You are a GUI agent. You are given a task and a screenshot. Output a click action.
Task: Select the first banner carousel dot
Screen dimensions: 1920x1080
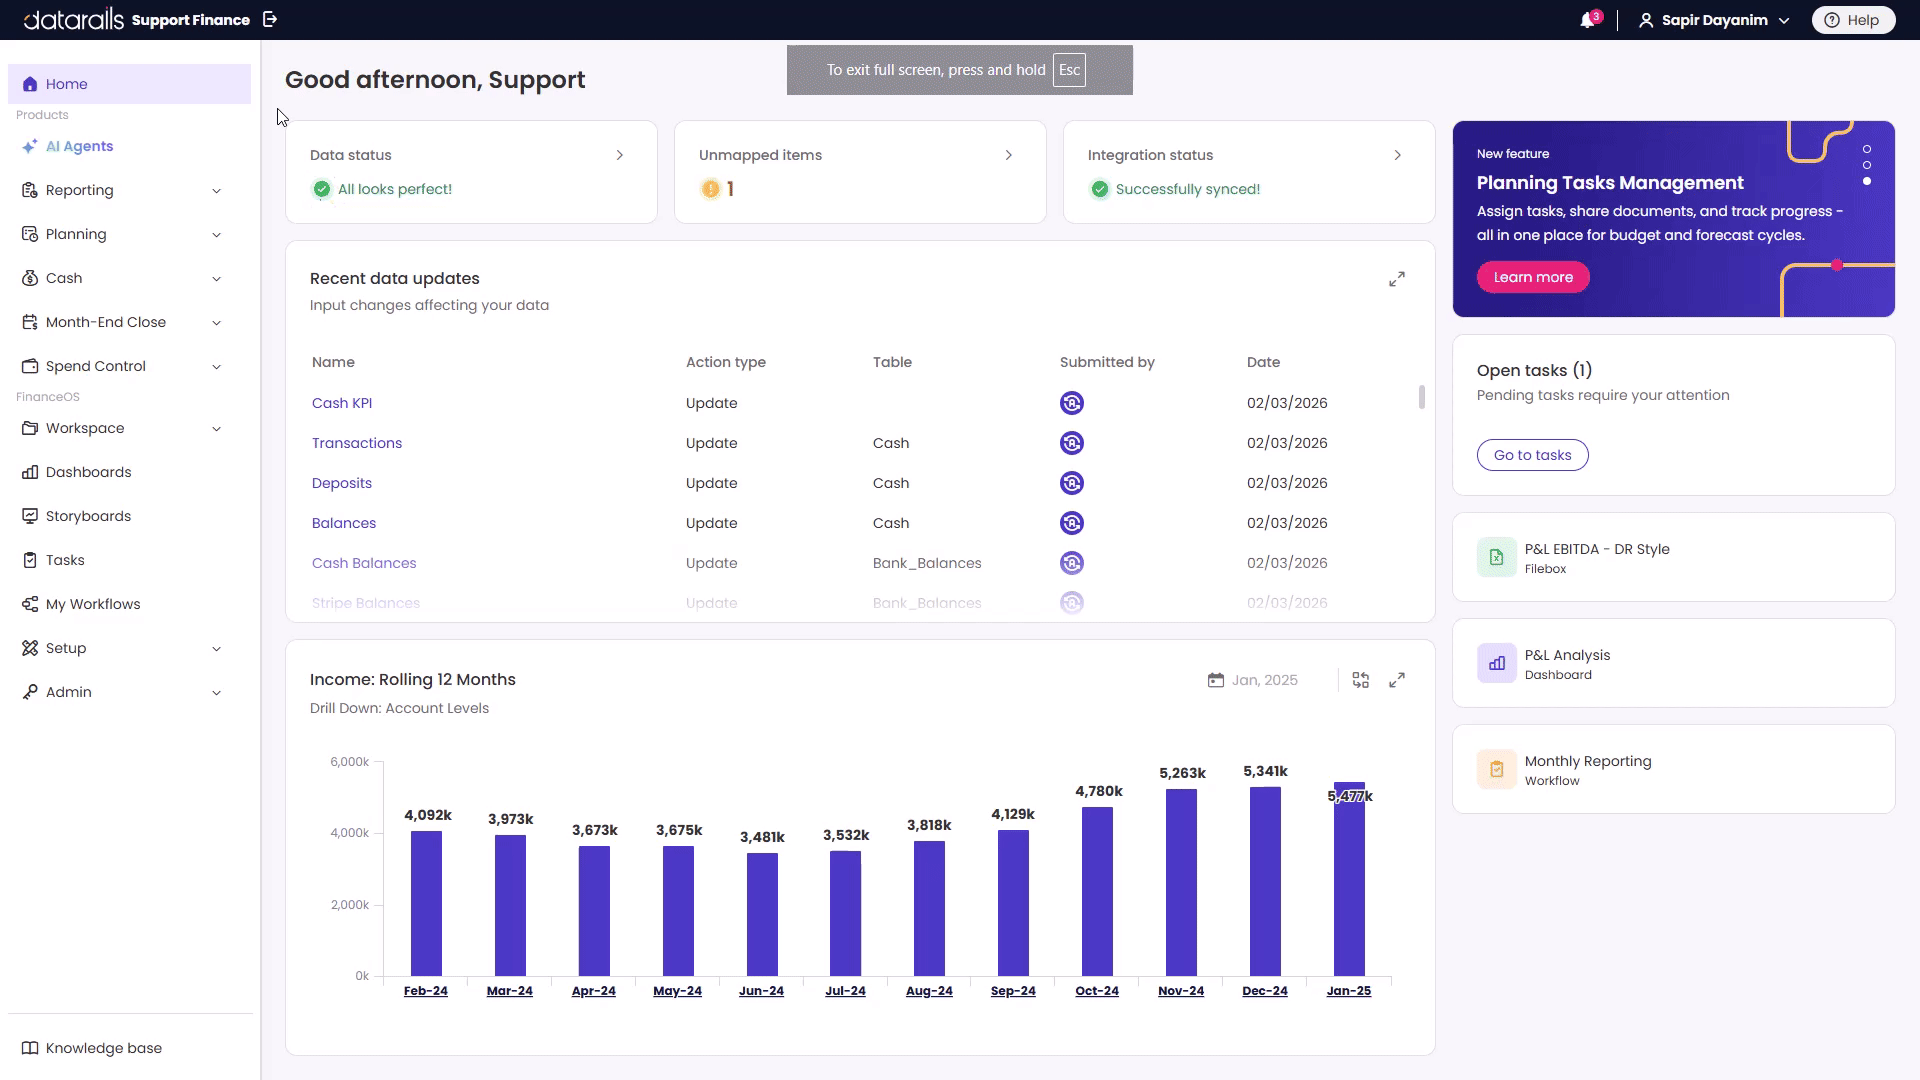1867,149
